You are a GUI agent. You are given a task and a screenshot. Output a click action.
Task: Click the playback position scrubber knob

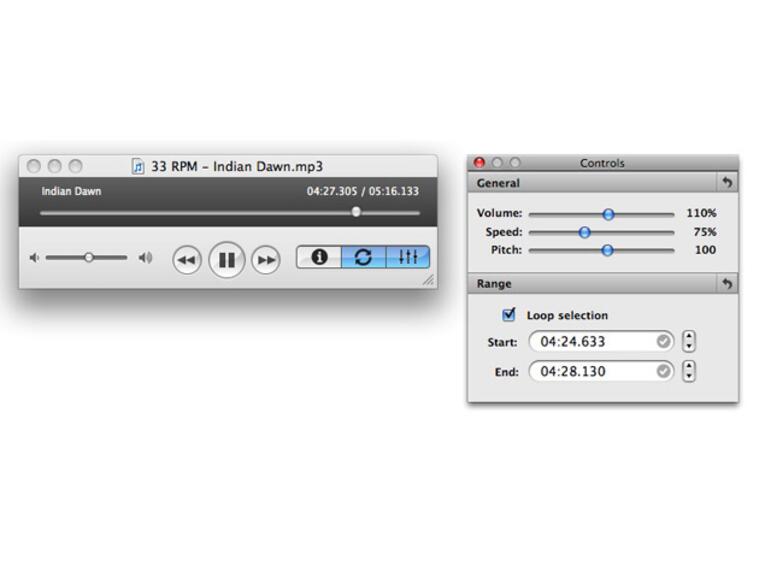(356, 212)
